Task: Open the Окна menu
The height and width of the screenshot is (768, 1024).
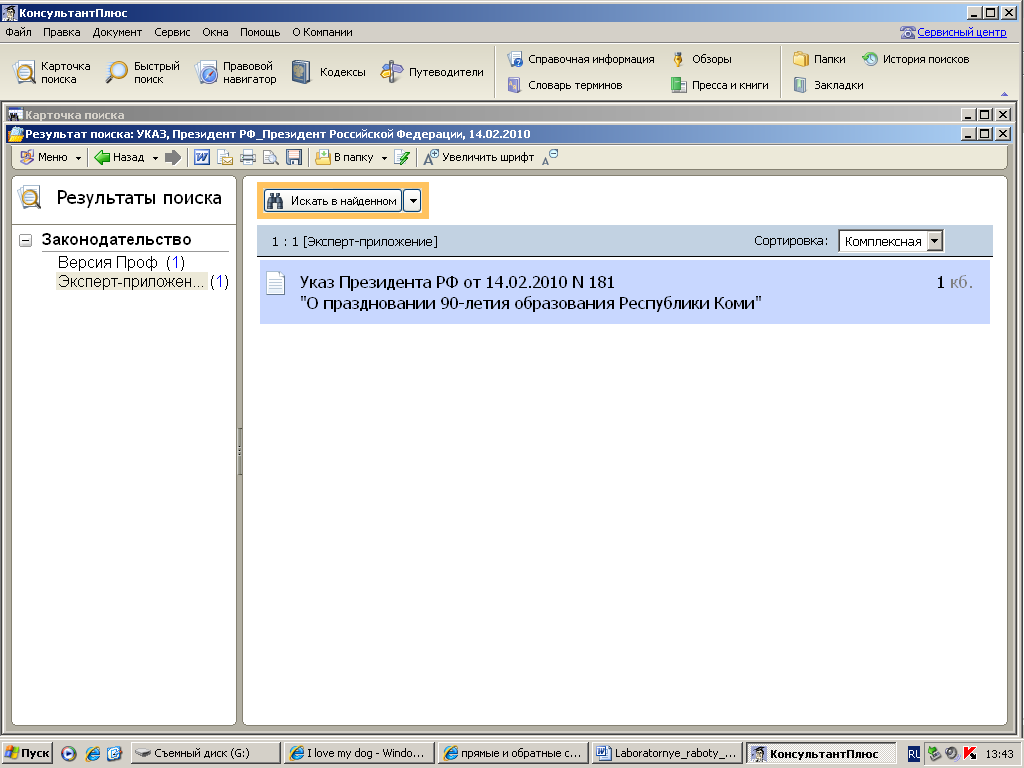Action: coord(215,32)
